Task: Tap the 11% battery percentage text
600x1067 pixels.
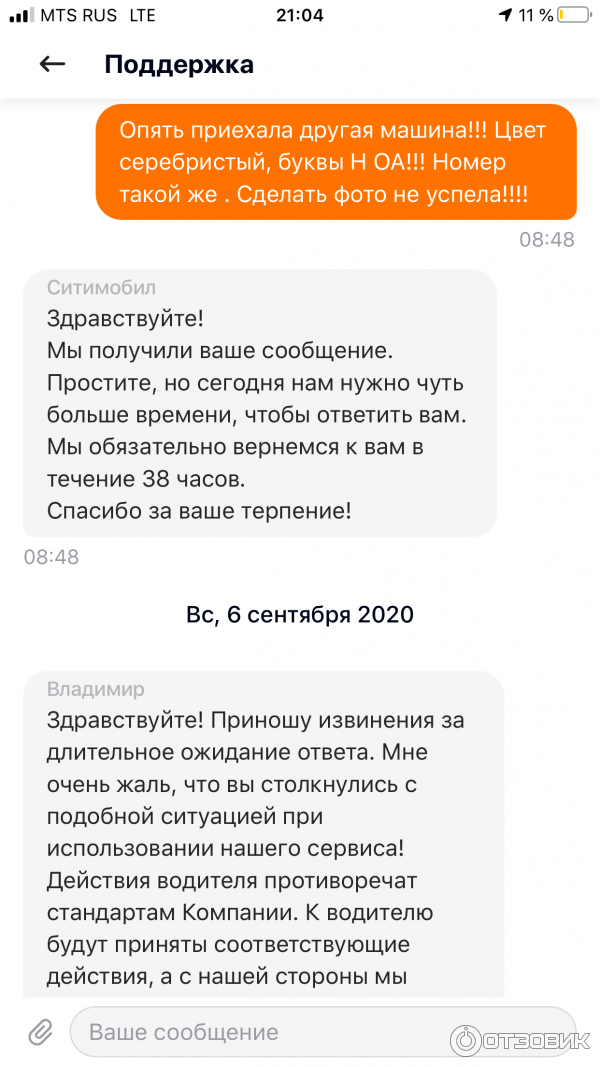Action: tap(534, 15)
